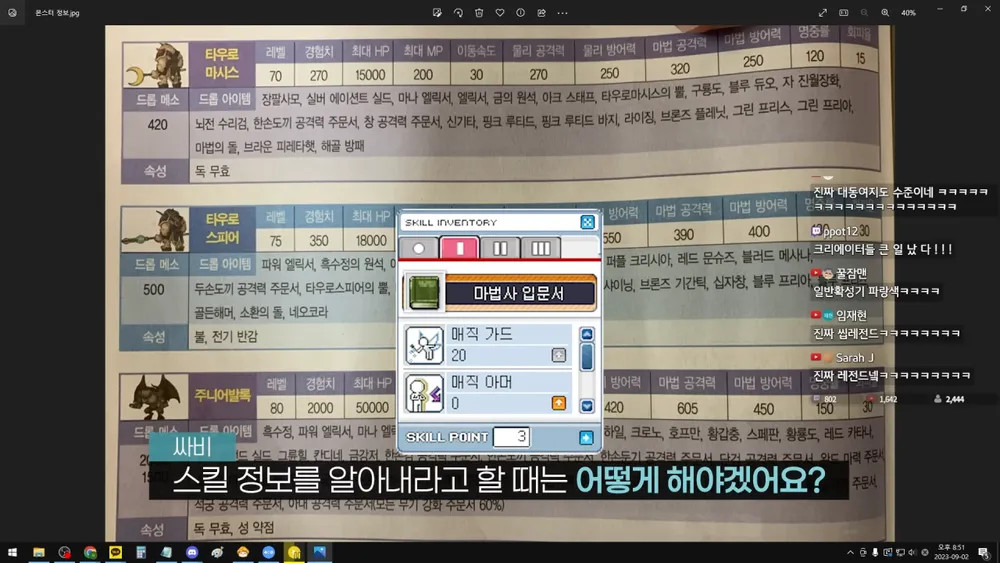Viewport: 1000px width, 563px height.
Task: Enter fullscreen with the diagonal arrows icon
Action: pyautogui.click(x=823, y=13)
